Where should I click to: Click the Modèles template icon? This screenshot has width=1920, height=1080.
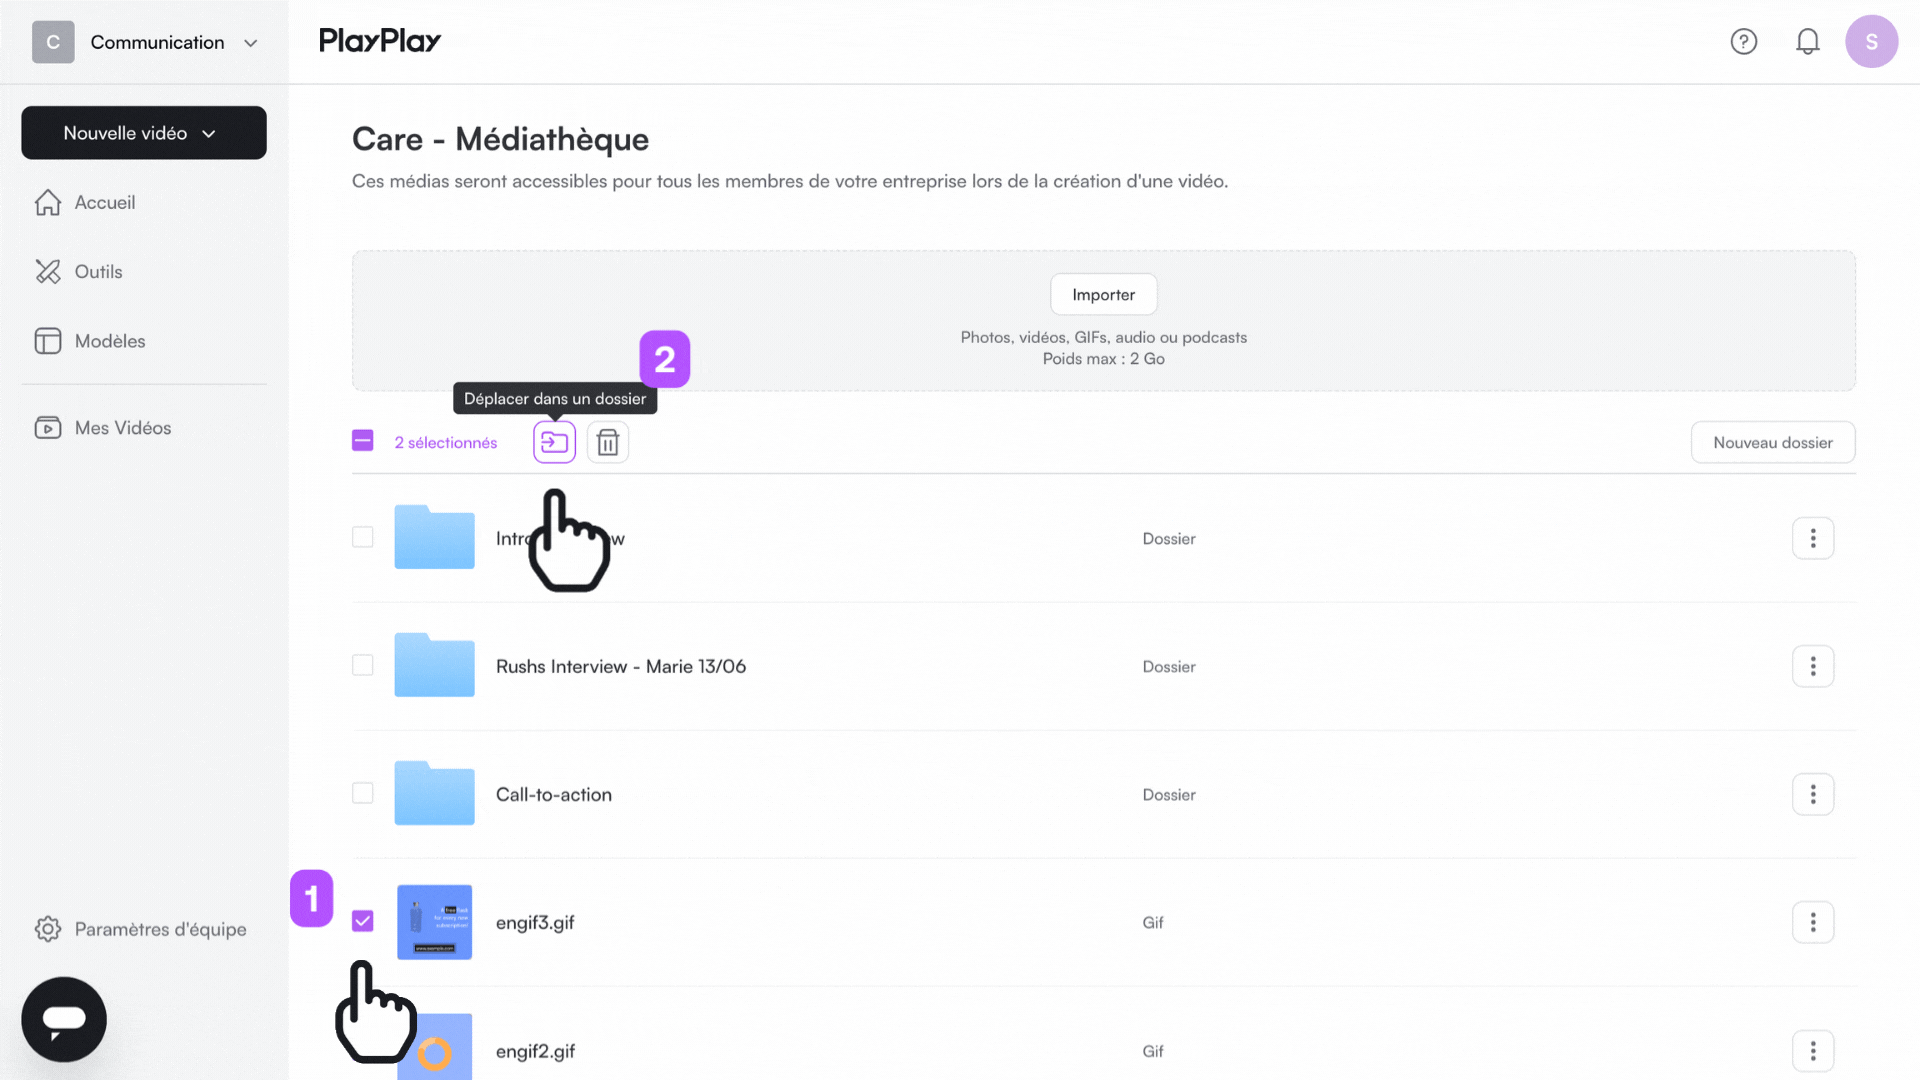point(48,341)
